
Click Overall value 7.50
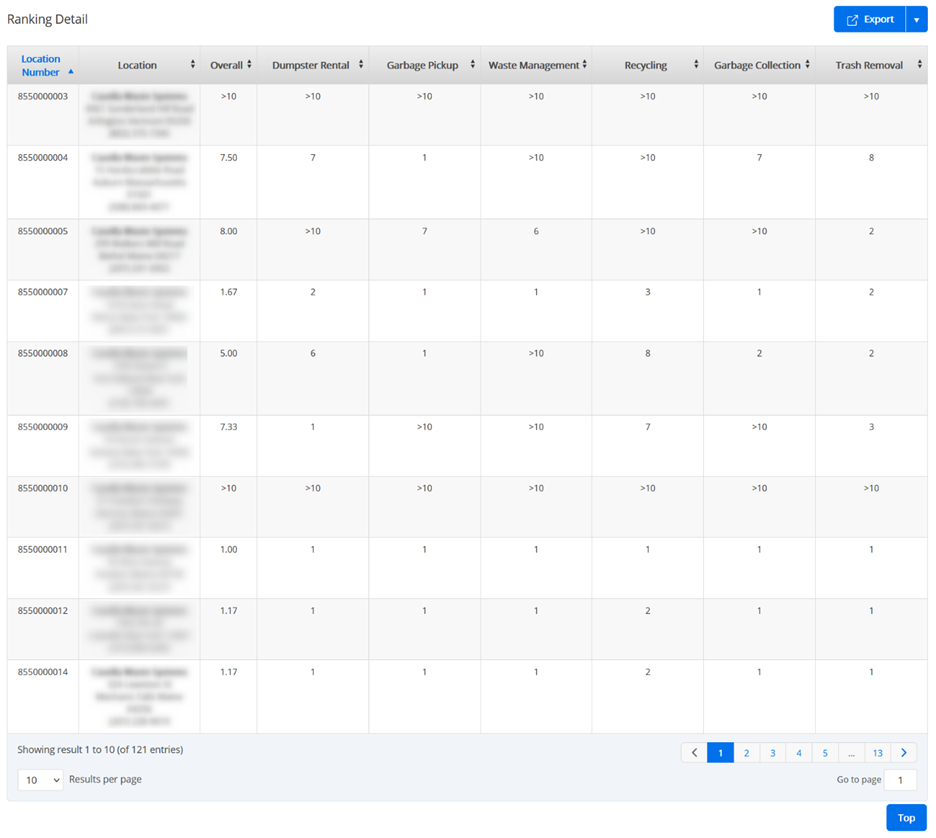click(x=229, y=158)
